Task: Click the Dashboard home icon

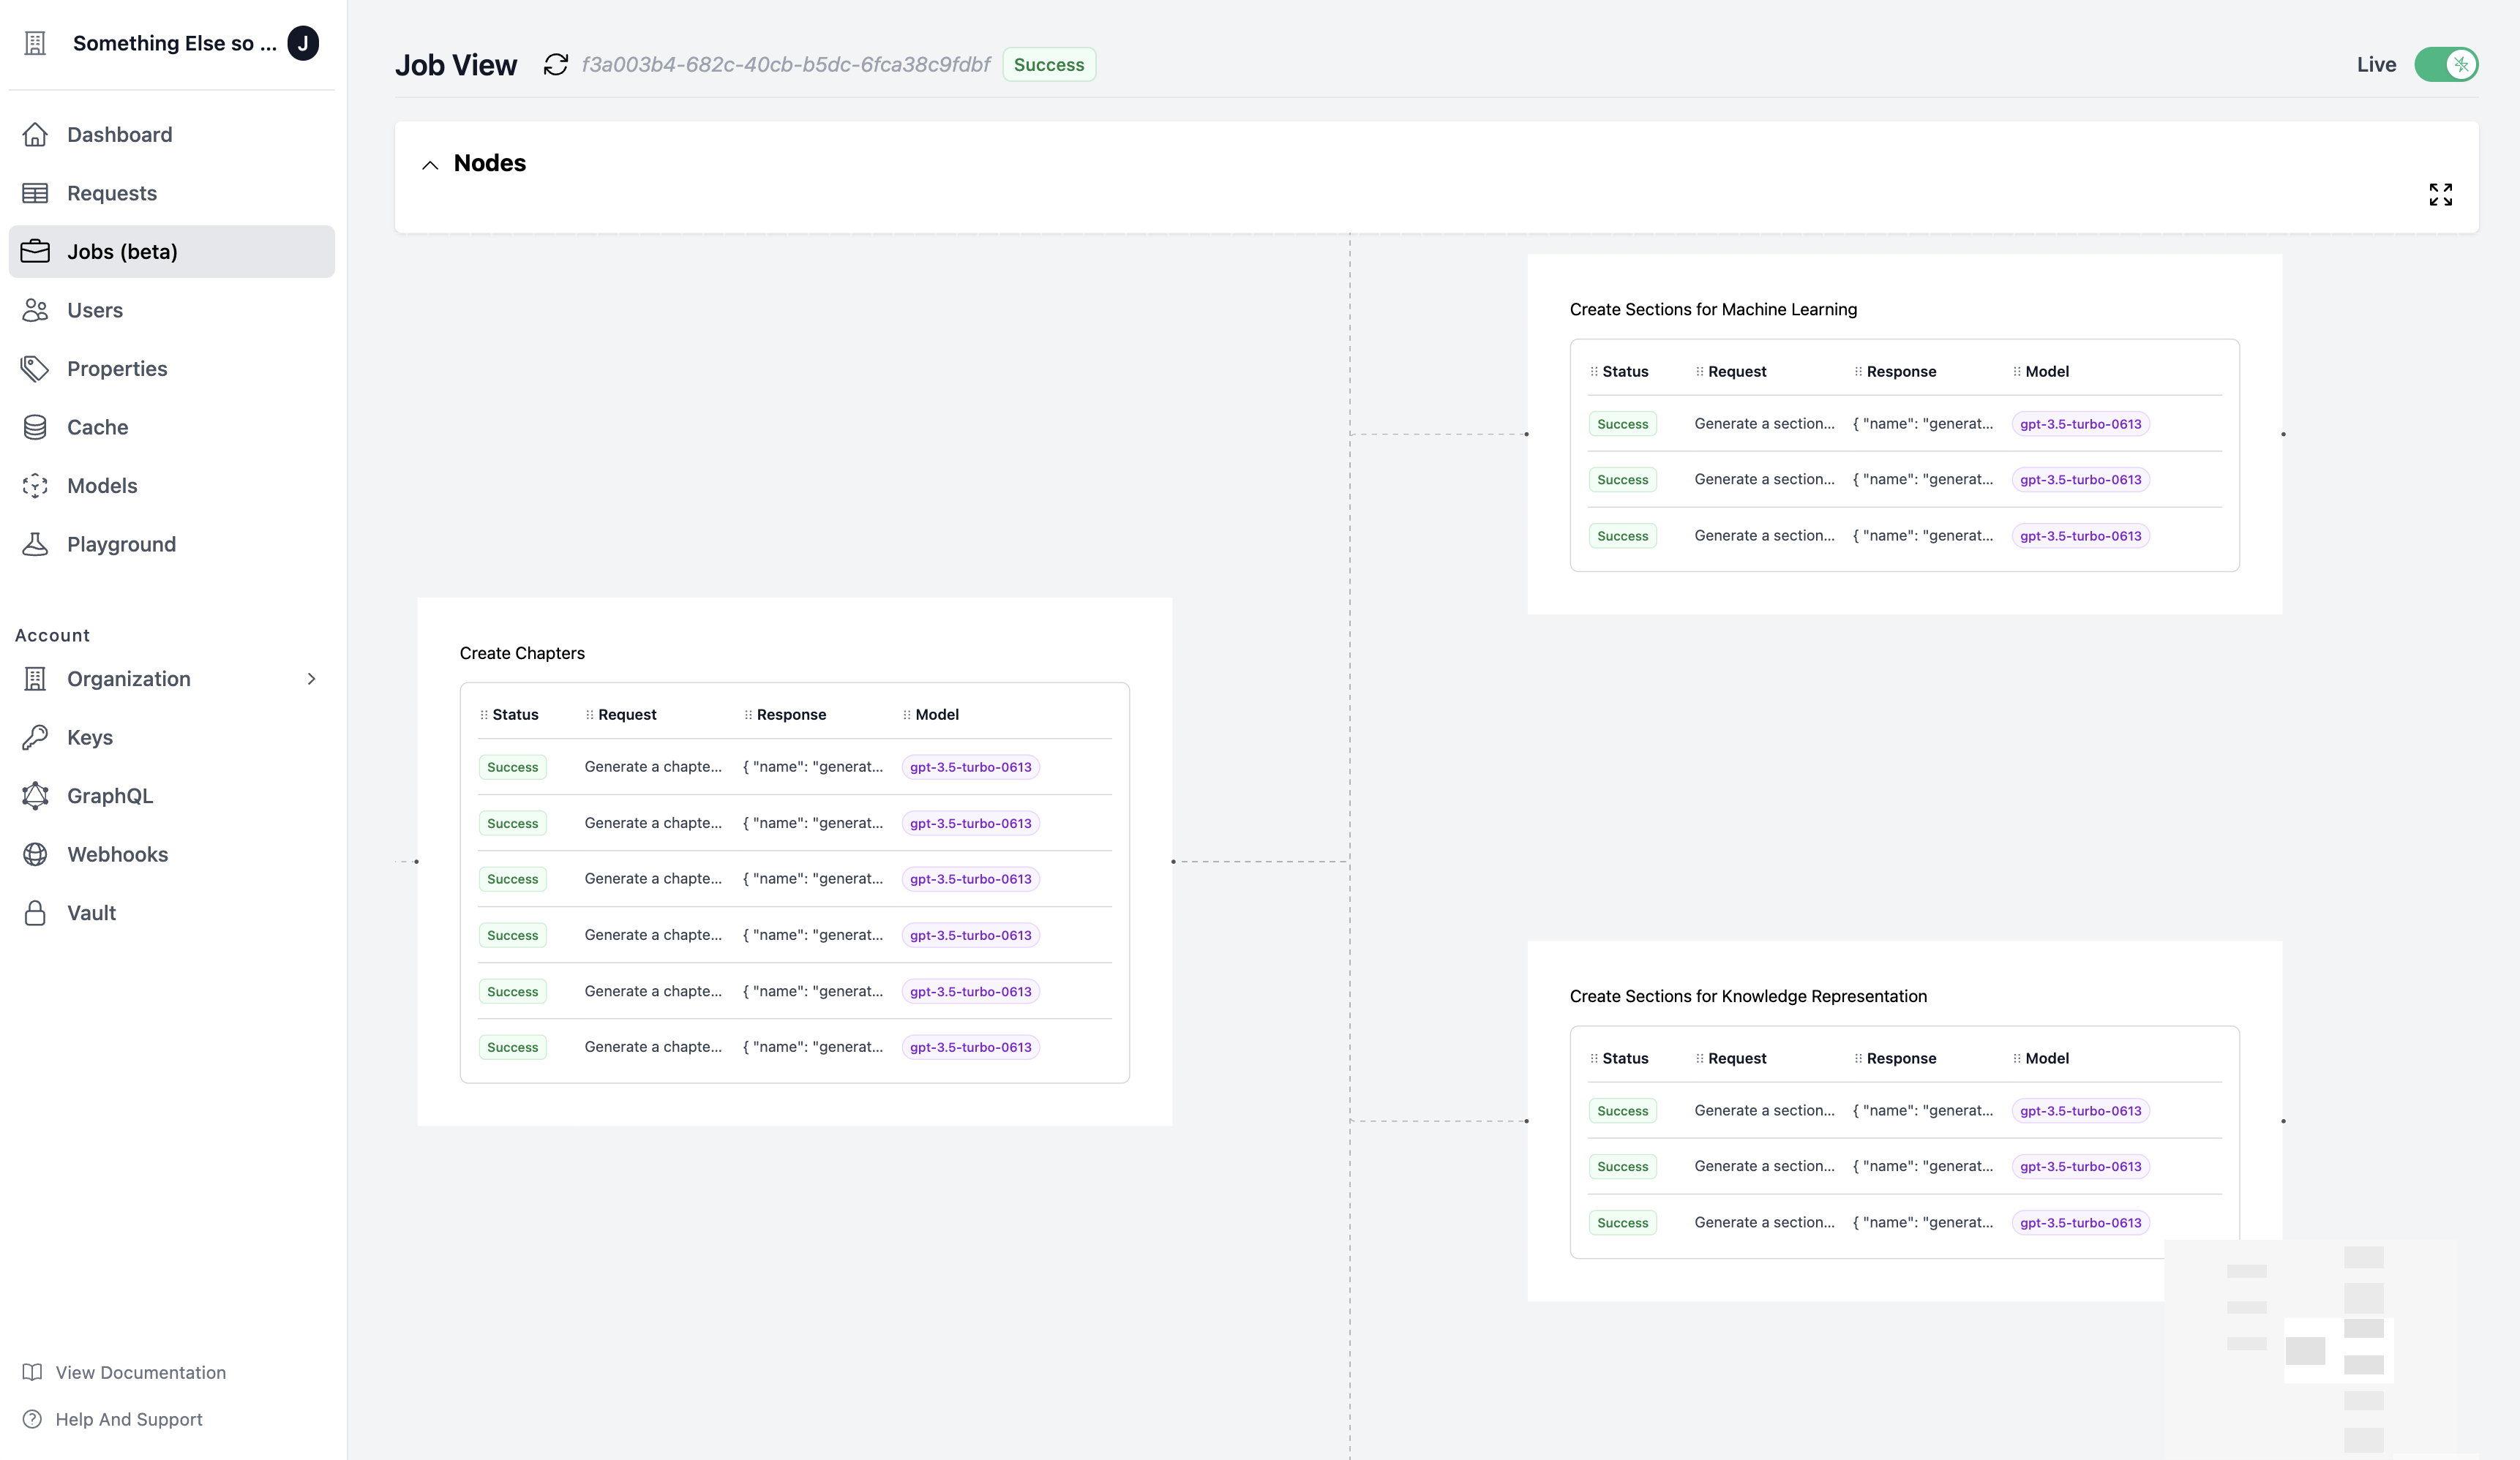Action: (x=35, y=134)
